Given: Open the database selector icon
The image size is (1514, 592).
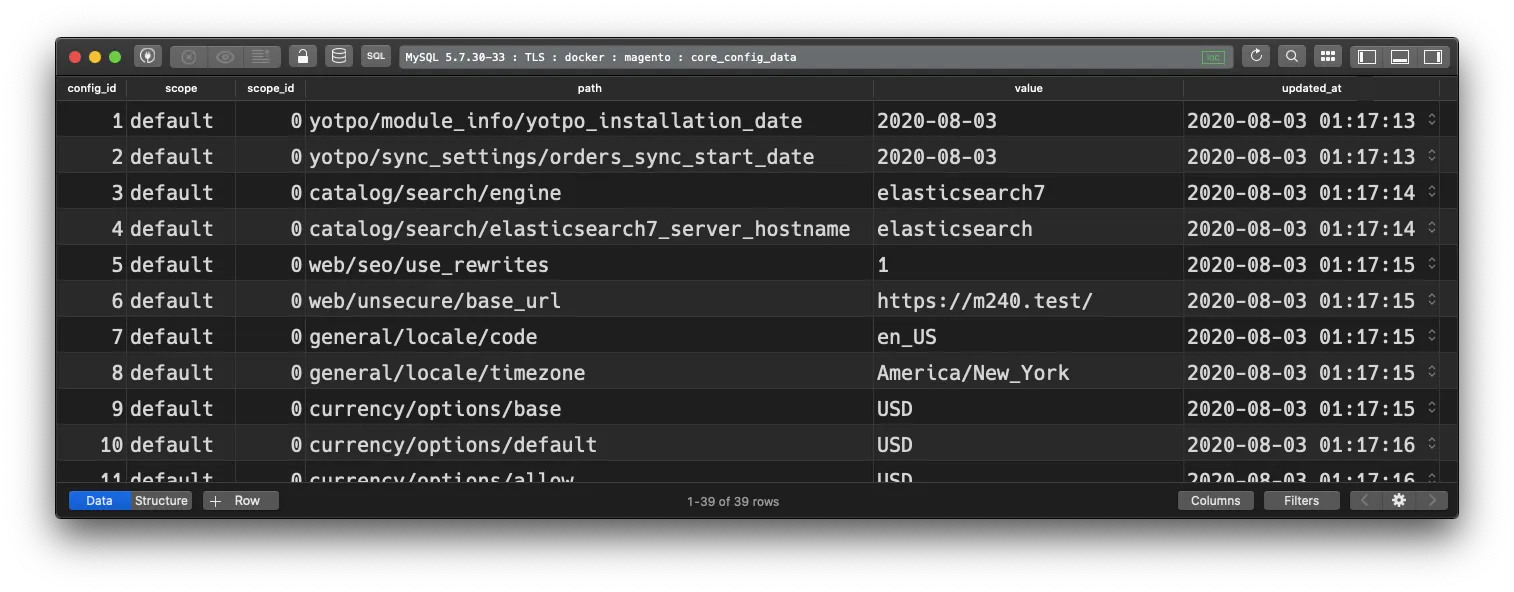Looking at the screenshot, I should pos(338,56).
